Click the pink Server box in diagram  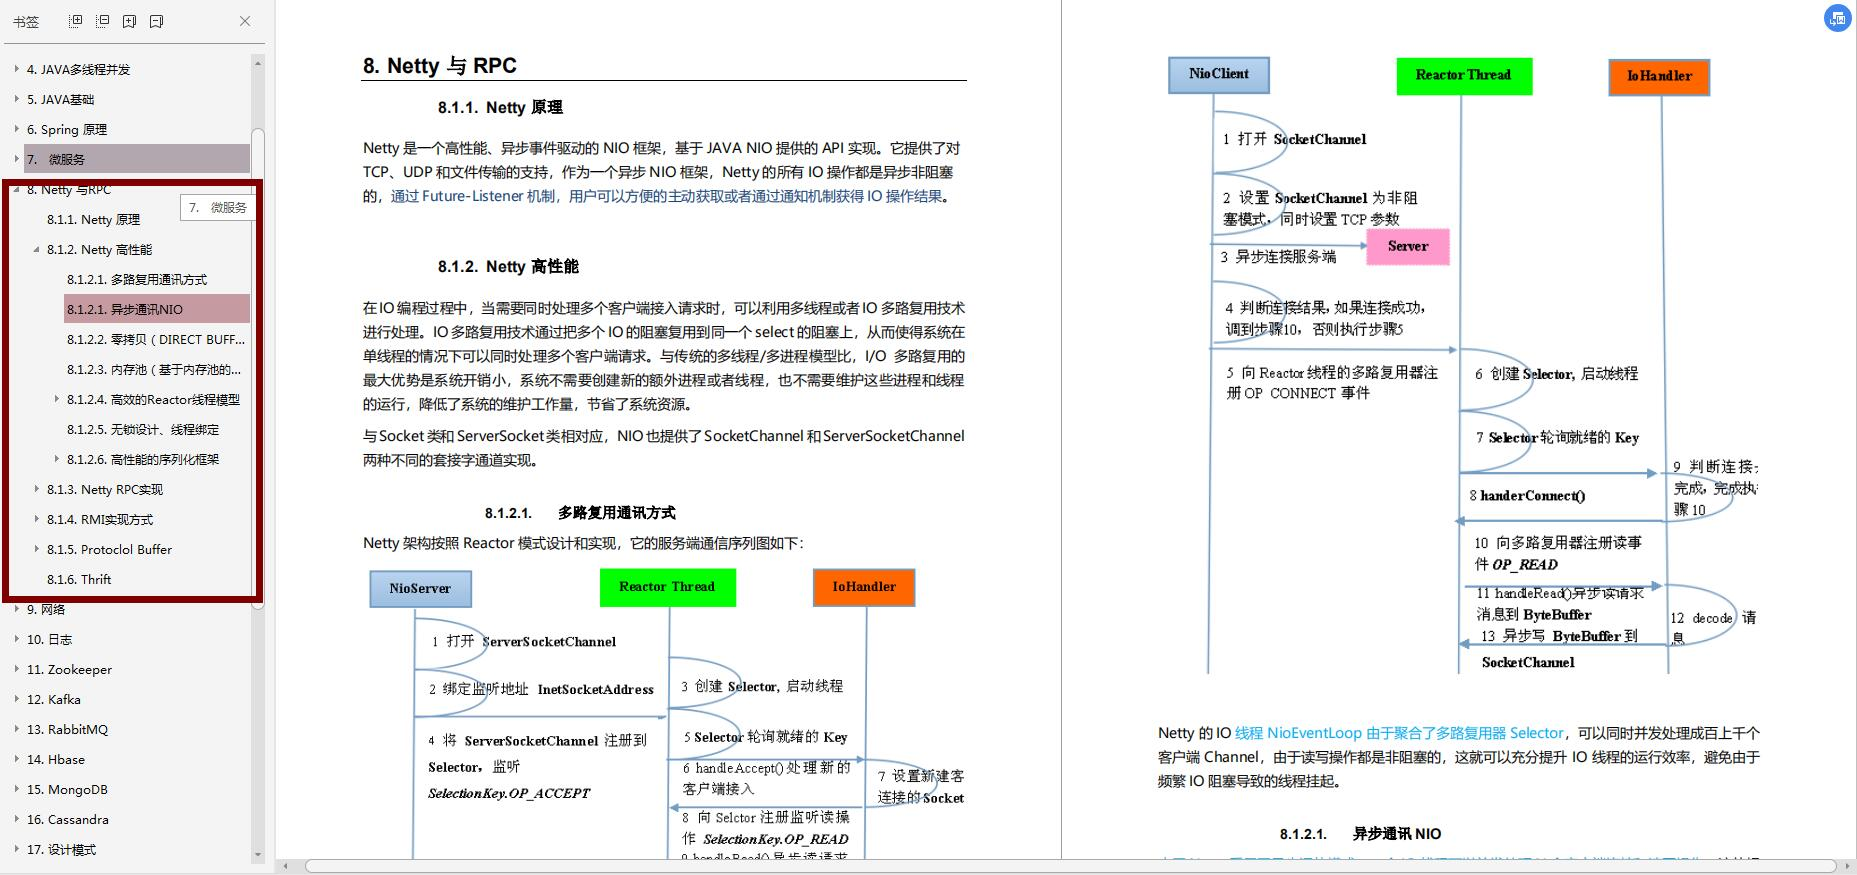(1408, 246)
